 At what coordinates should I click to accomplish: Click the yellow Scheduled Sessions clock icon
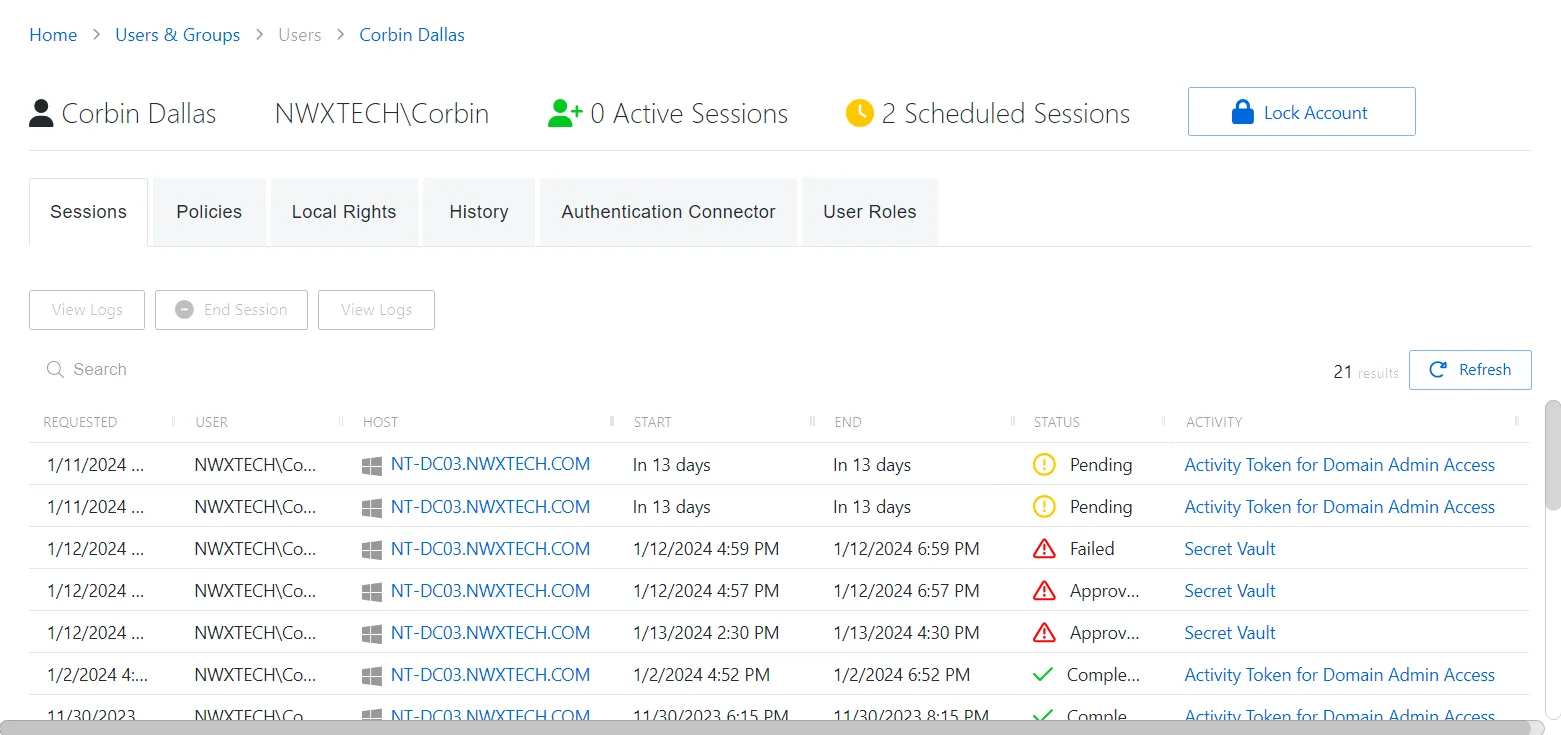[x=859, y=113]
